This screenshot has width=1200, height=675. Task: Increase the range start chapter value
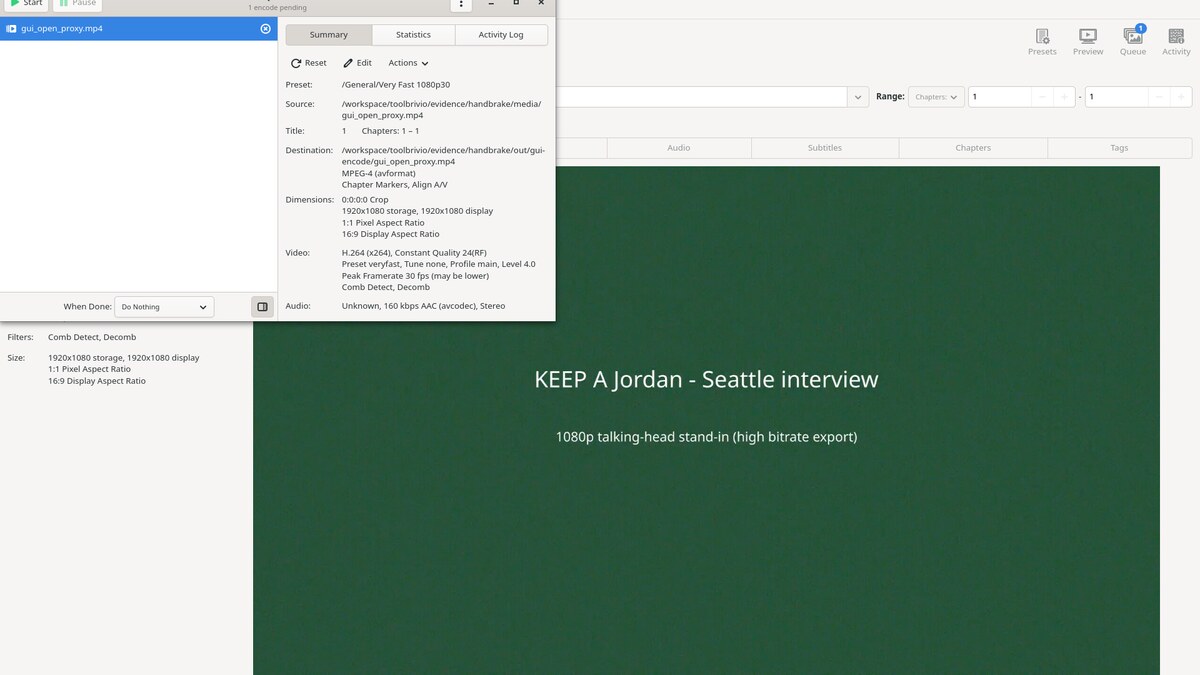(x=1064, y=97)
